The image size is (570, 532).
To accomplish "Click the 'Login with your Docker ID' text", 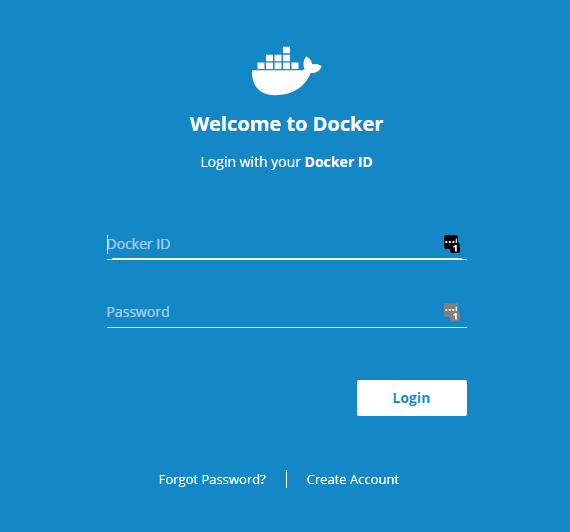I will pos(286,162).
